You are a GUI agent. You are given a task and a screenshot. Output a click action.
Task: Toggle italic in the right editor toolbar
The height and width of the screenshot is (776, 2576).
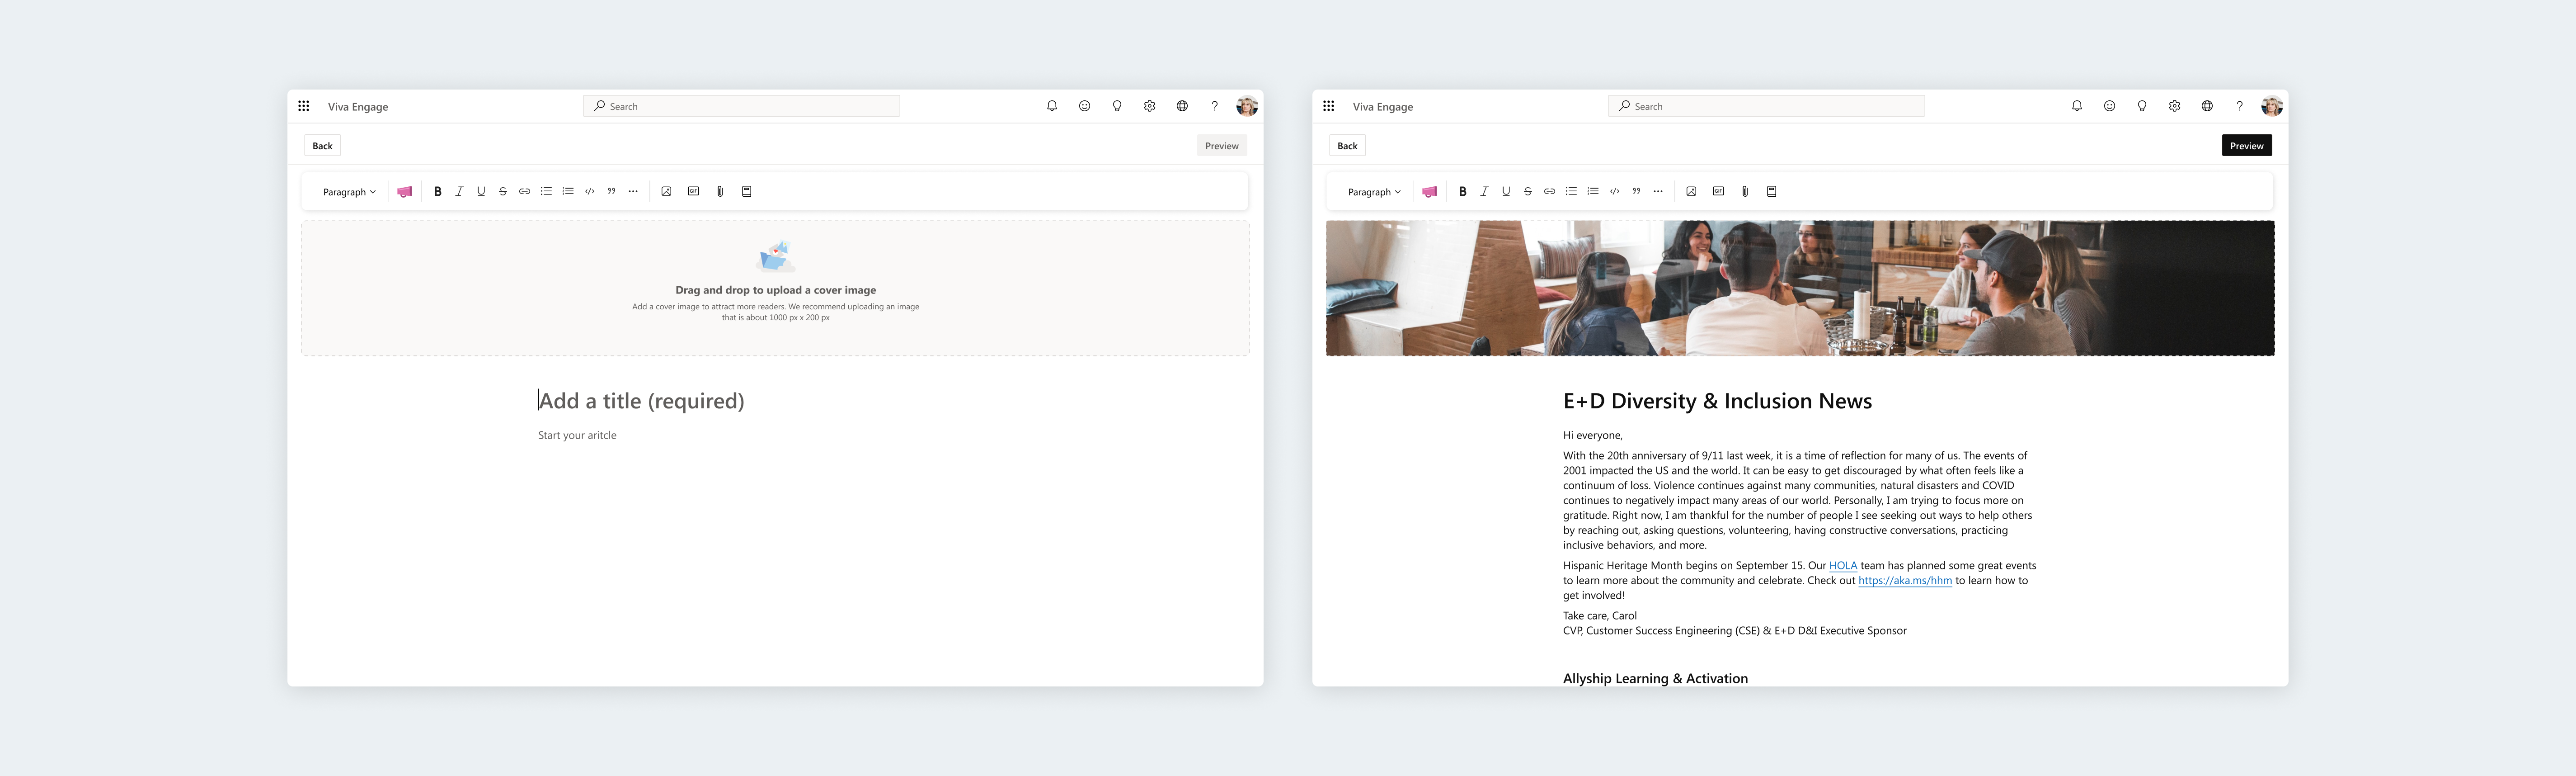(x=1484, y=191)
